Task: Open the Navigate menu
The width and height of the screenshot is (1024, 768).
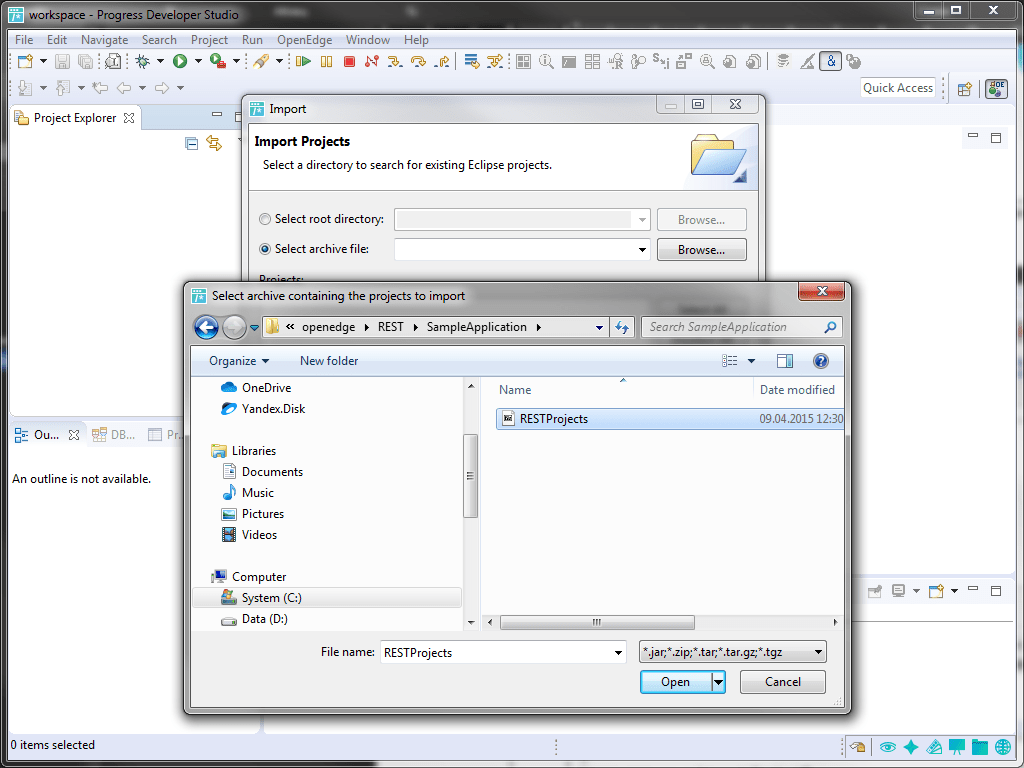Action: pyautogui.click(x=104, y=40)
